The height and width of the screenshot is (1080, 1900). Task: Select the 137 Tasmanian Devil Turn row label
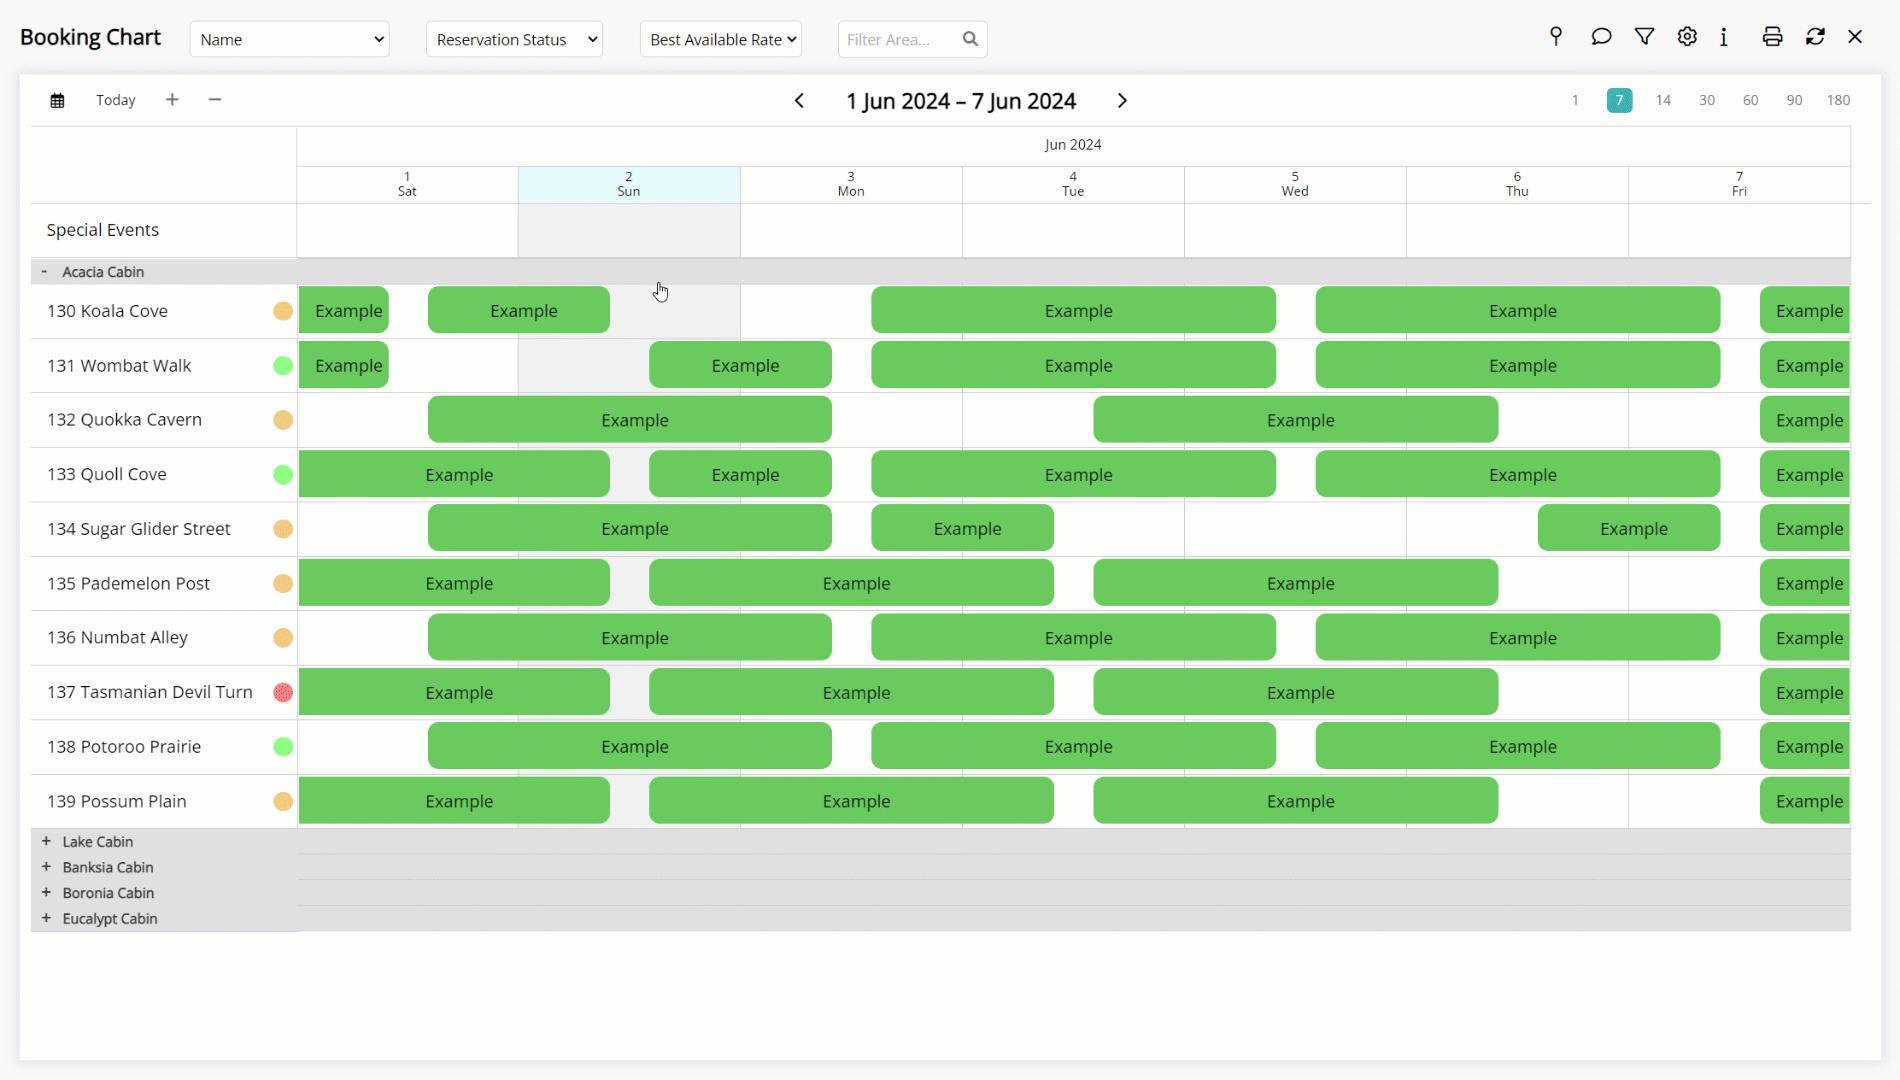150,692
